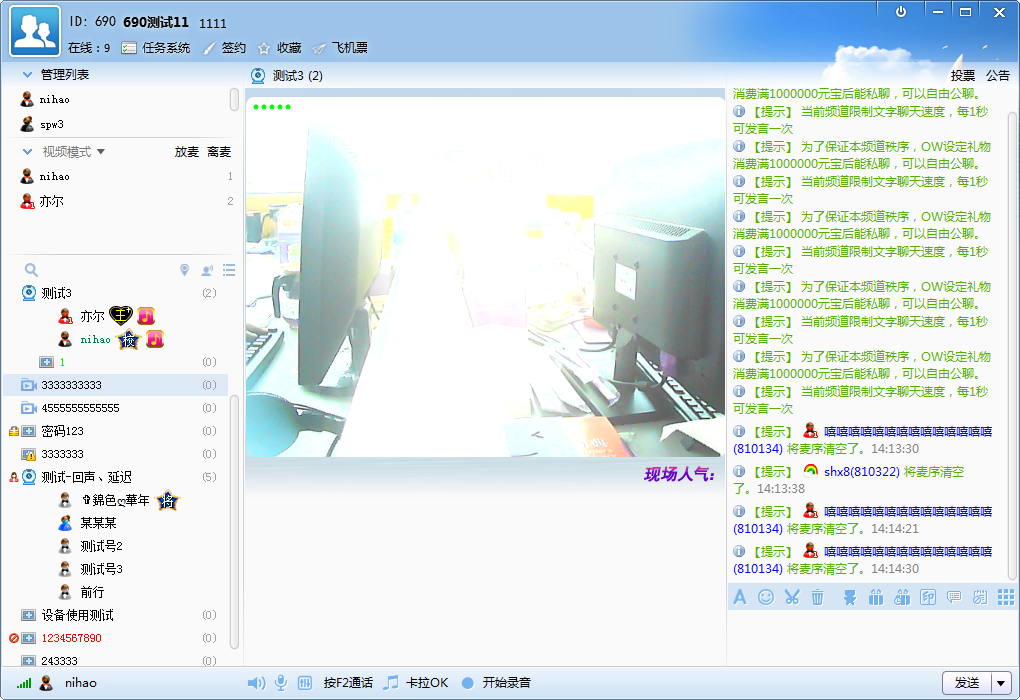Start recording with 开始录音
The width and height of the screenshot is (1020, 700).
tap(496, 682)
